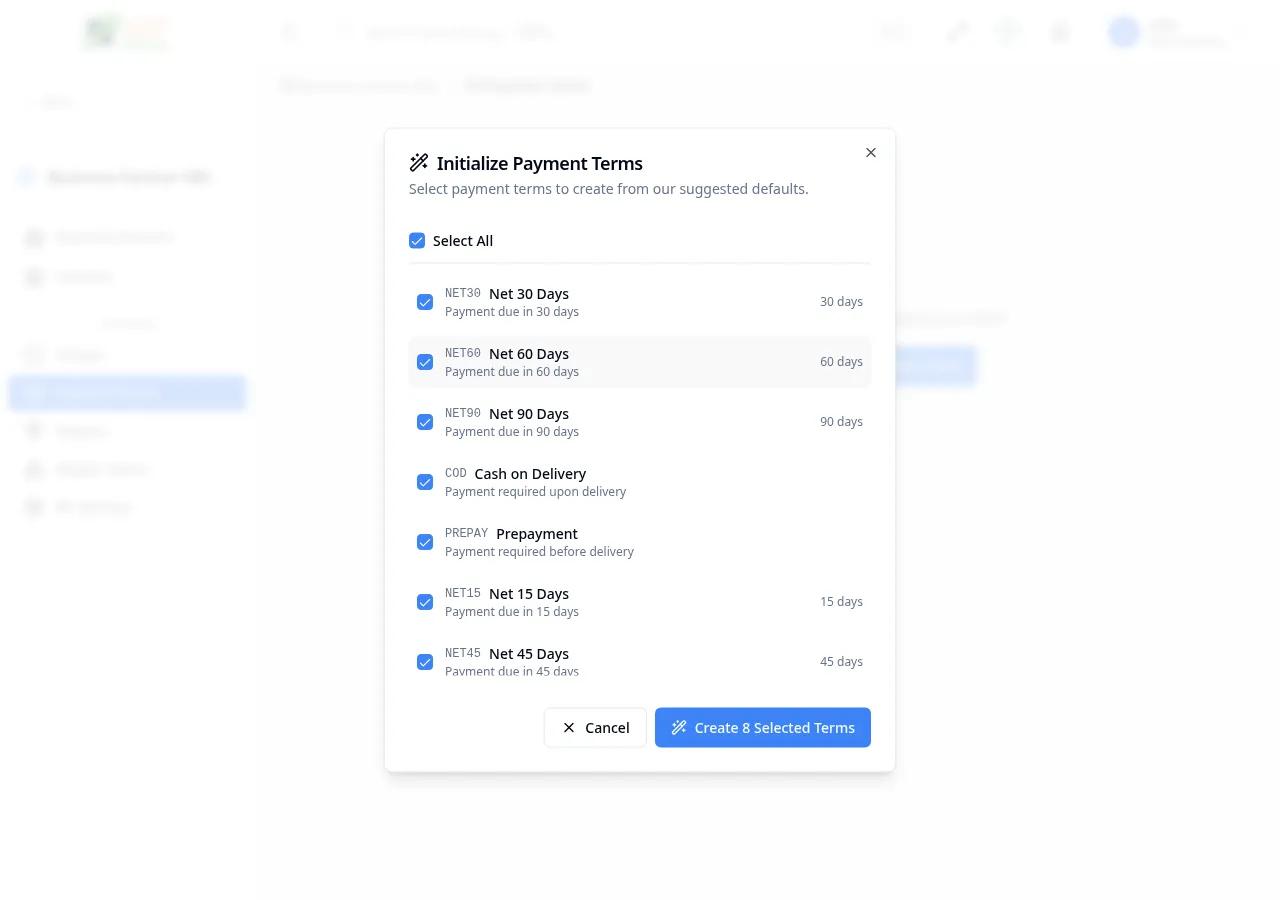Click Create 8 Selected Terms button

click(762, 728)
